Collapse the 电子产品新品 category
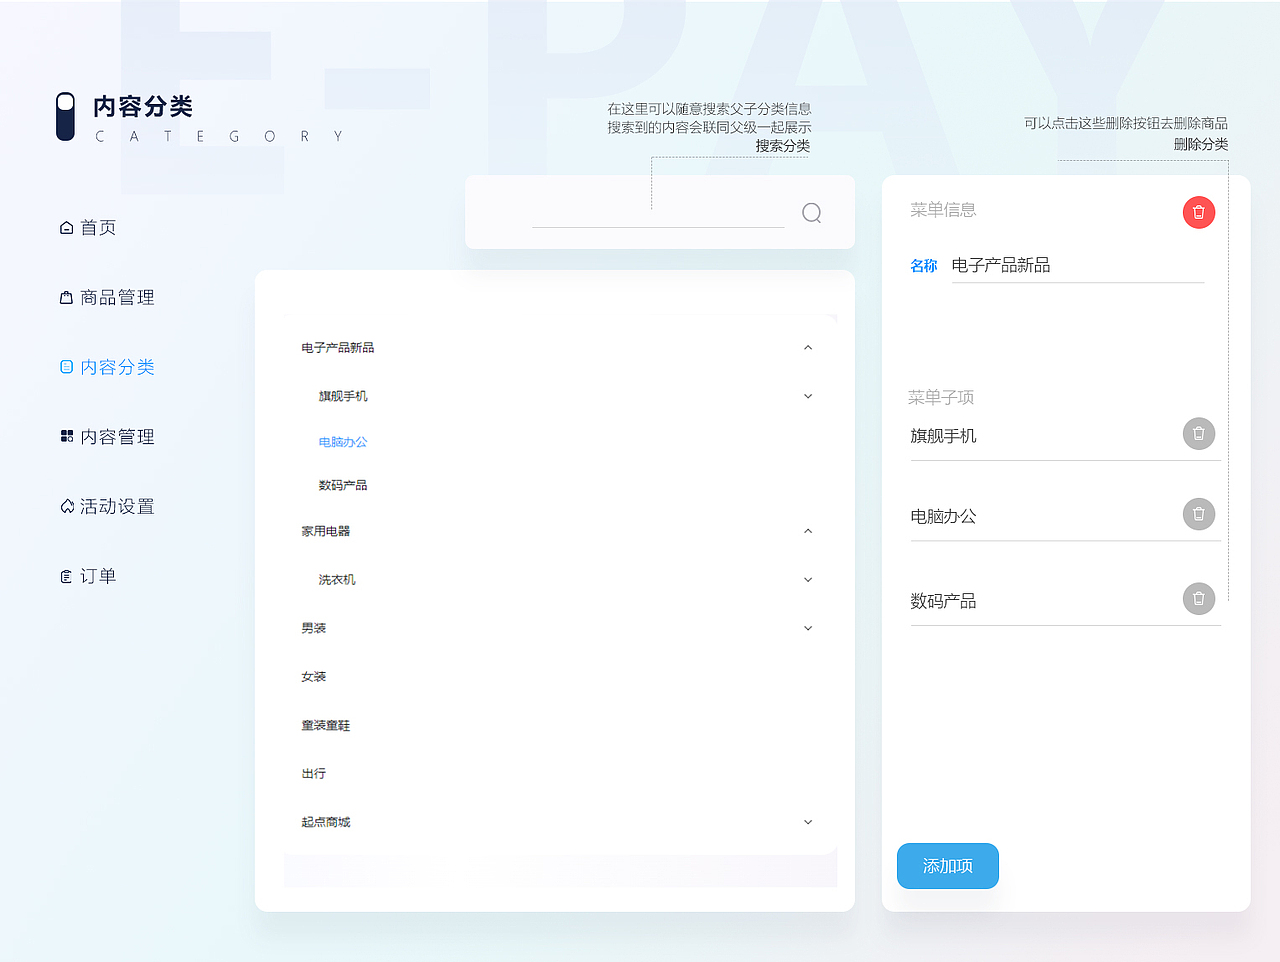Viewport: 1280px width, 962px height. pyautogui.click(x=808, y=347)
